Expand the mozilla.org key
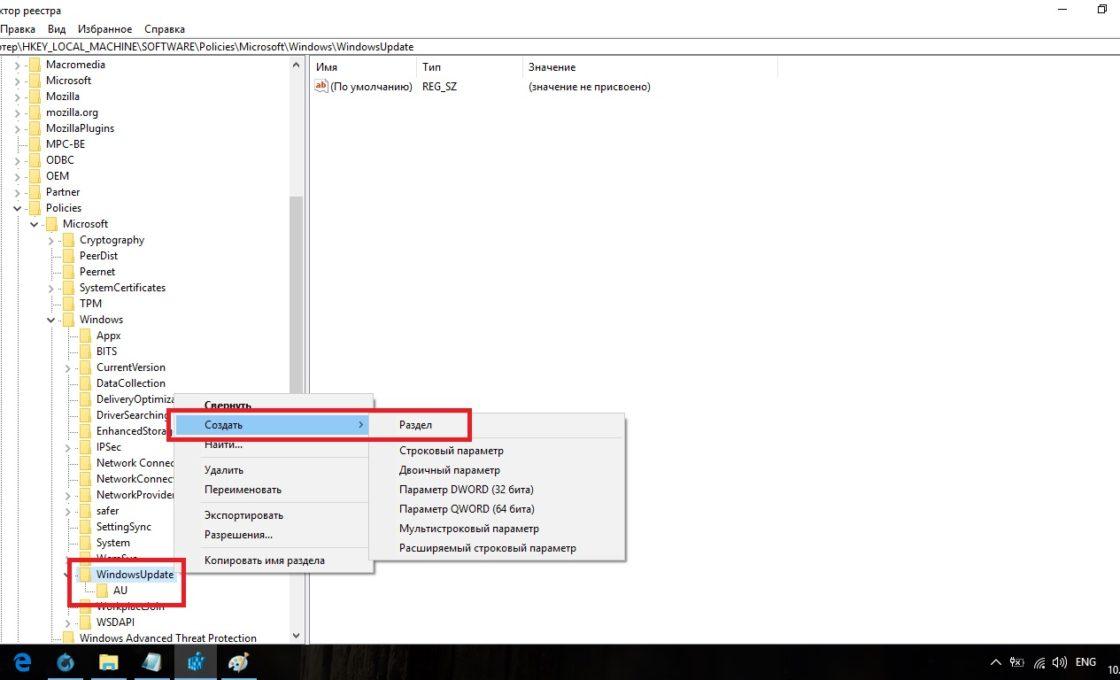 [x=17, y=113]
